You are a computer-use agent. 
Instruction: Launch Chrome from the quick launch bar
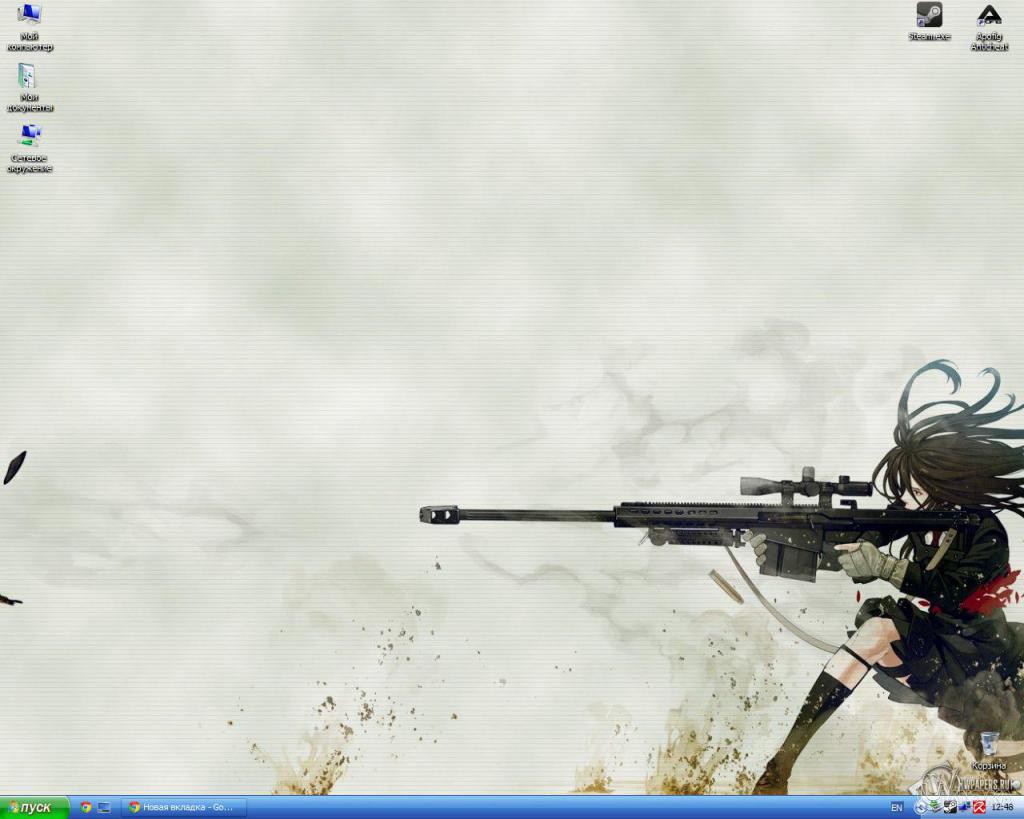(x=86, y=807)
